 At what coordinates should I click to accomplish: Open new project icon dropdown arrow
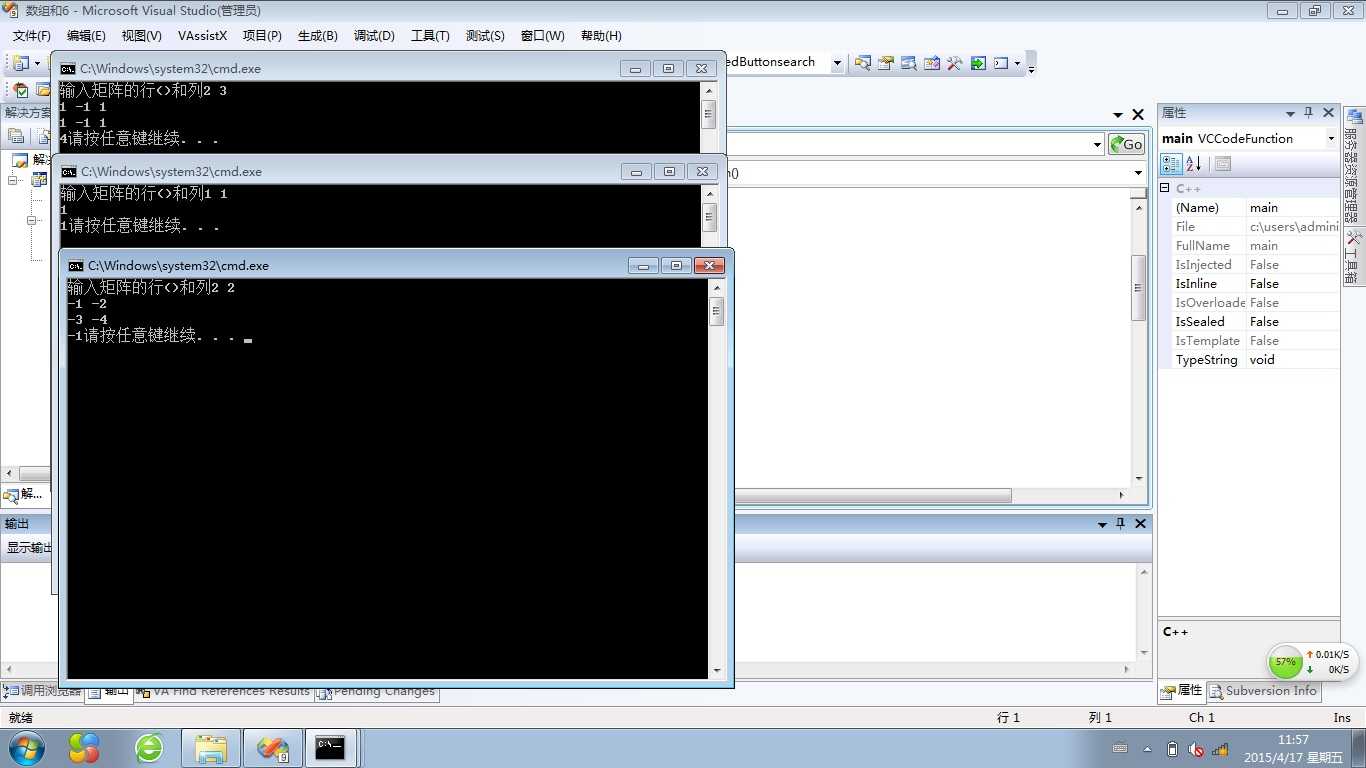click(x=38, y=63)
